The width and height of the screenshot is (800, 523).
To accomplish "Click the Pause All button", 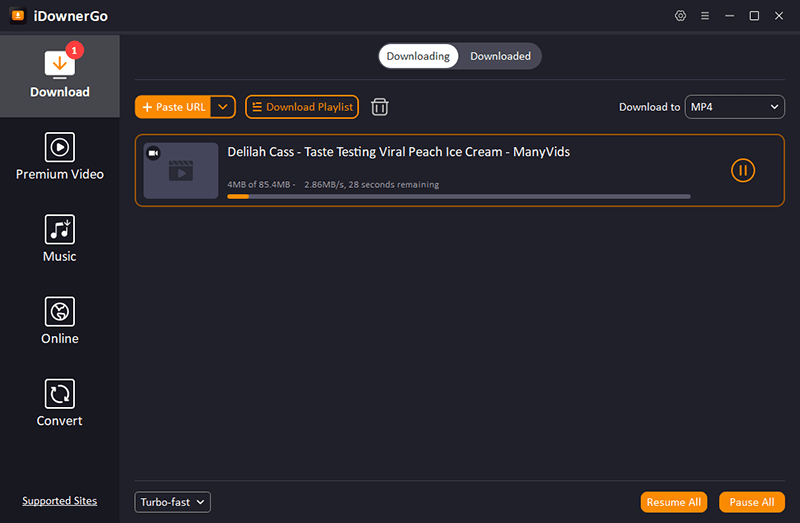I will pyautogui.click(x=752, y=502).
